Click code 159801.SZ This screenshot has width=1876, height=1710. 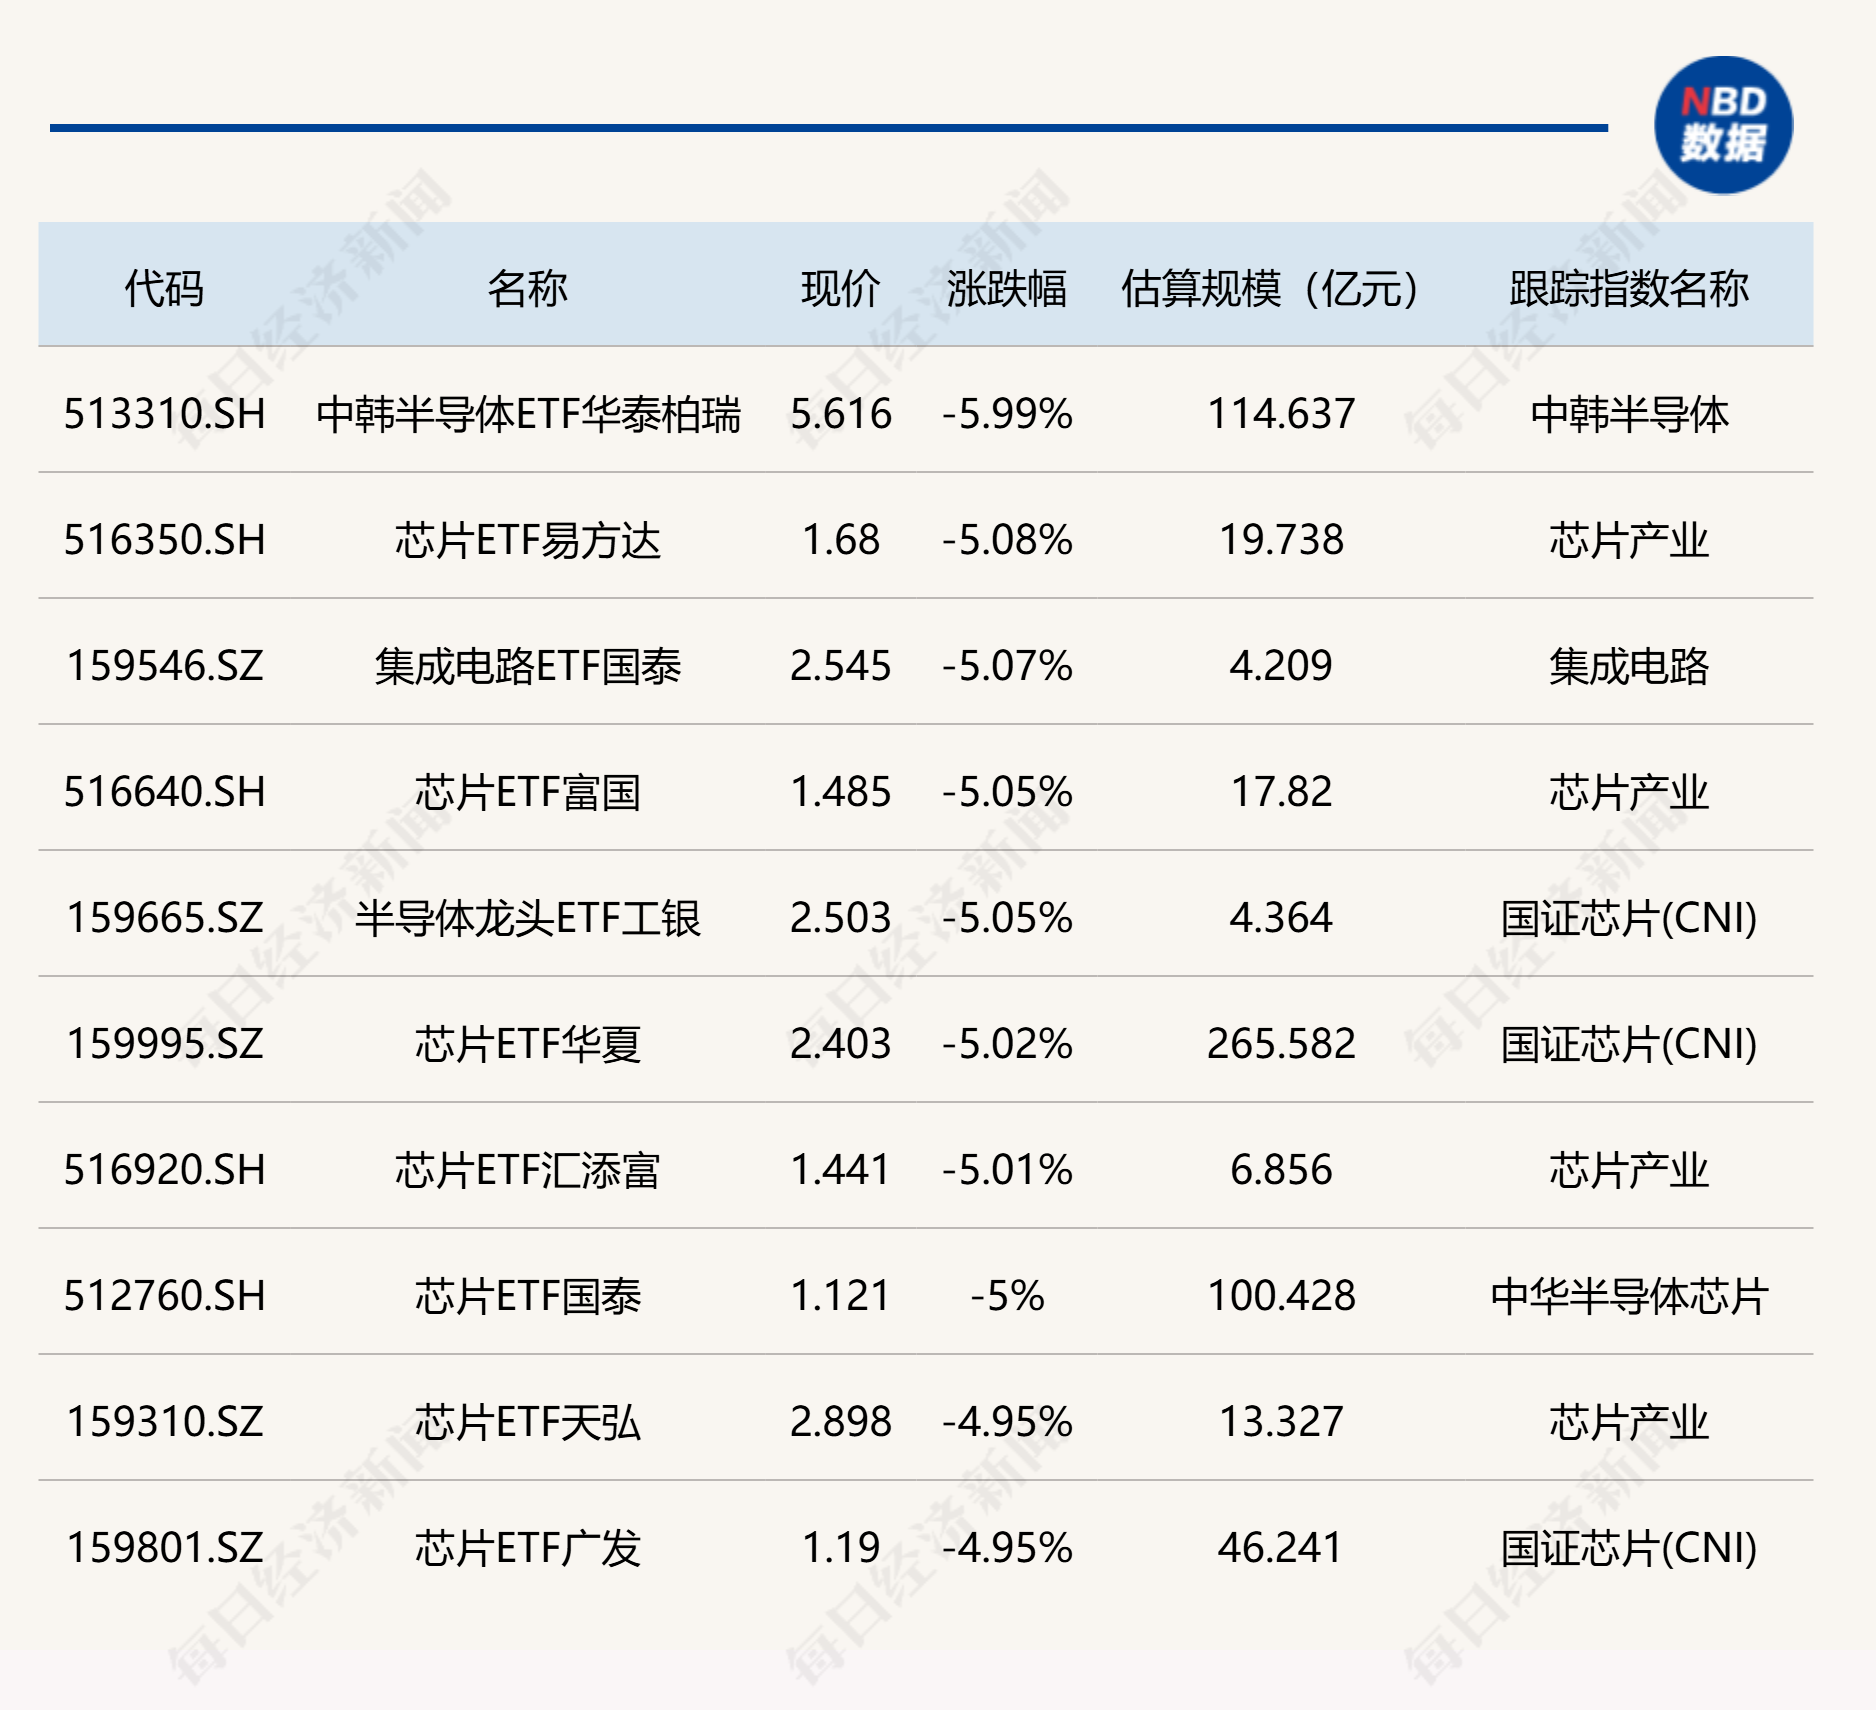coord(165,1548)
